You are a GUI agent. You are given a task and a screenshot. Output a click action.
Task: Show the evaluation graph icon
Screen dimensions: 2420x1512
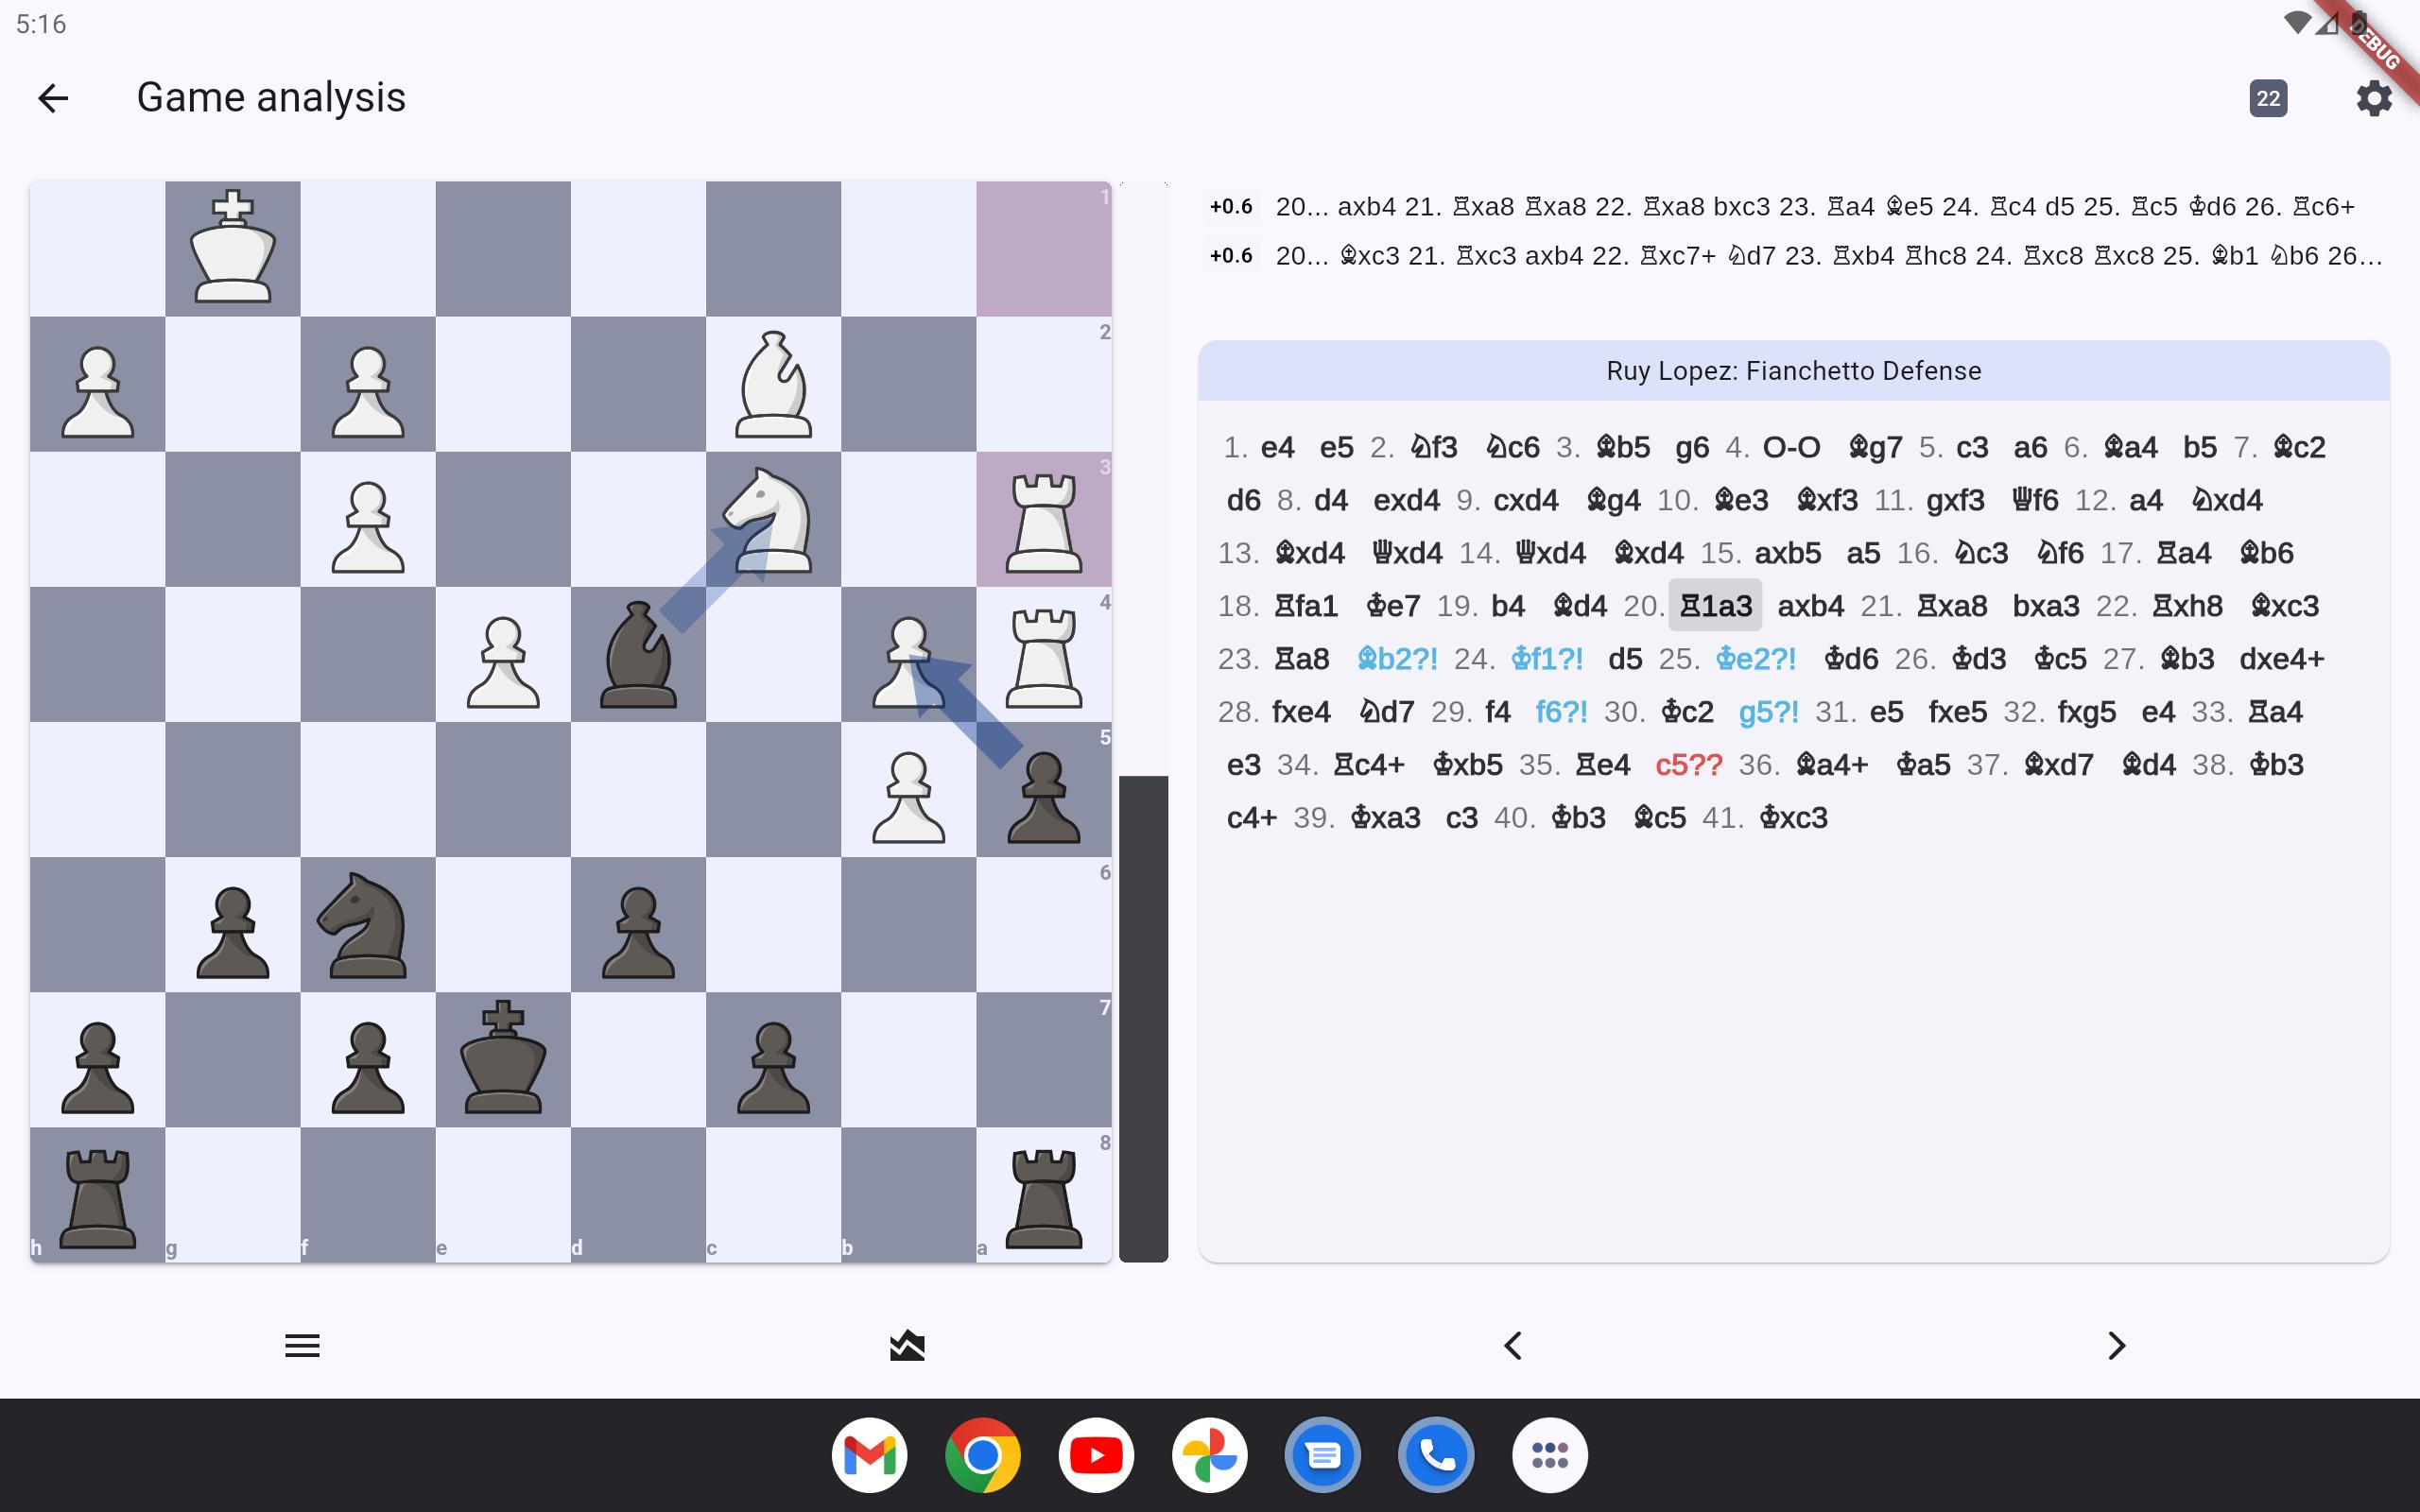point(907,1345)
